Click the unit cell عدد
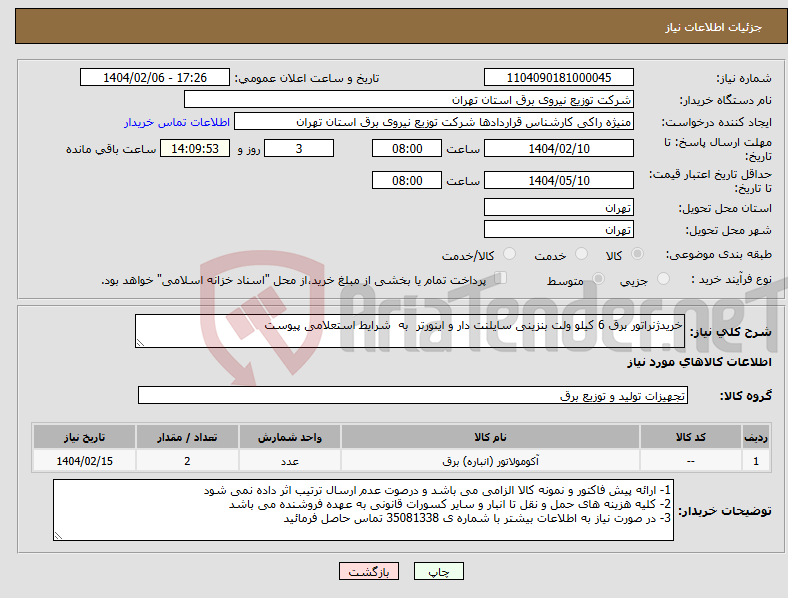 tap(290, 461)
